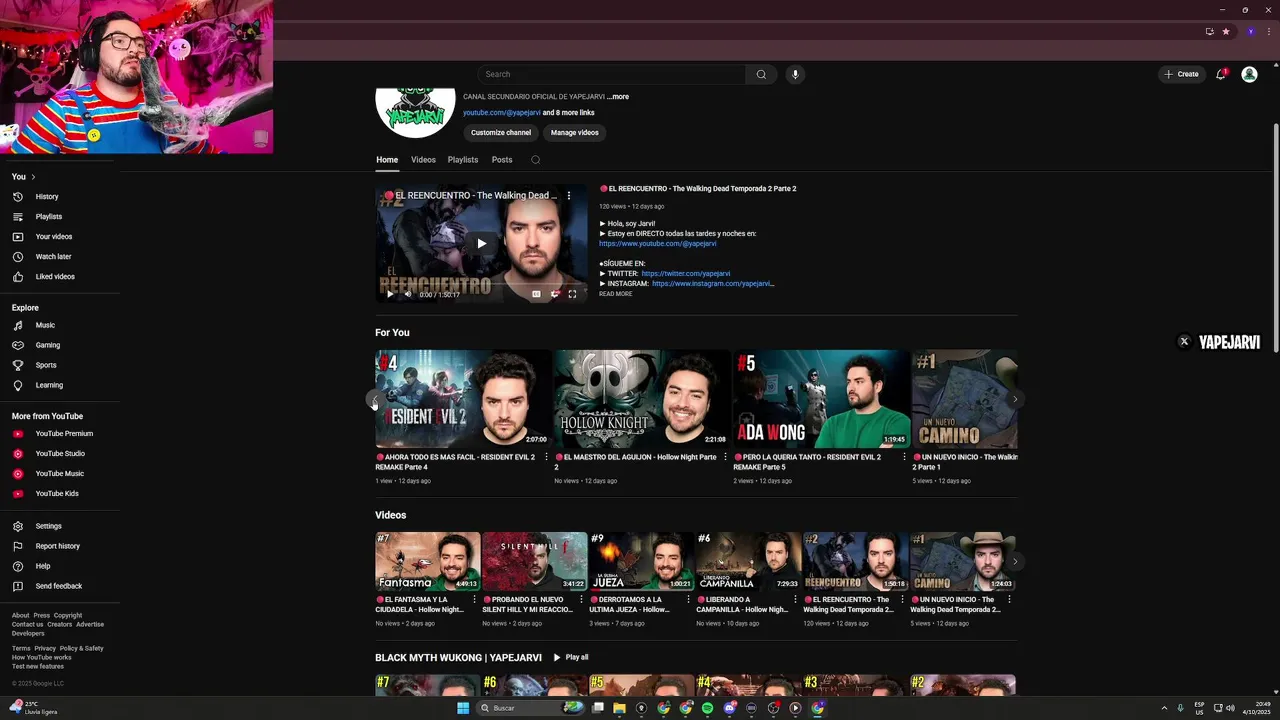Viewport: 1280px width, 720px height.
Task: Open YouTube Studio
Action: coord(60,454)
